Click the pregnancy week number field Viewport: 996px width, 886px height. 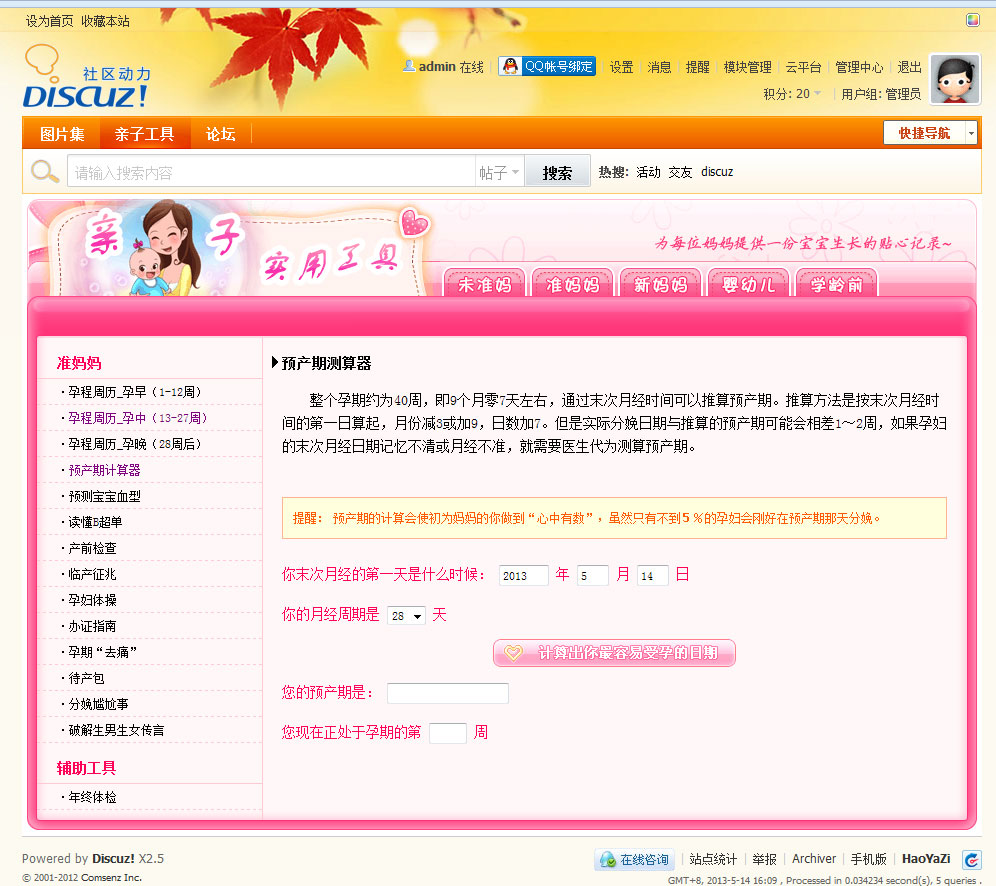coord(448,733)
